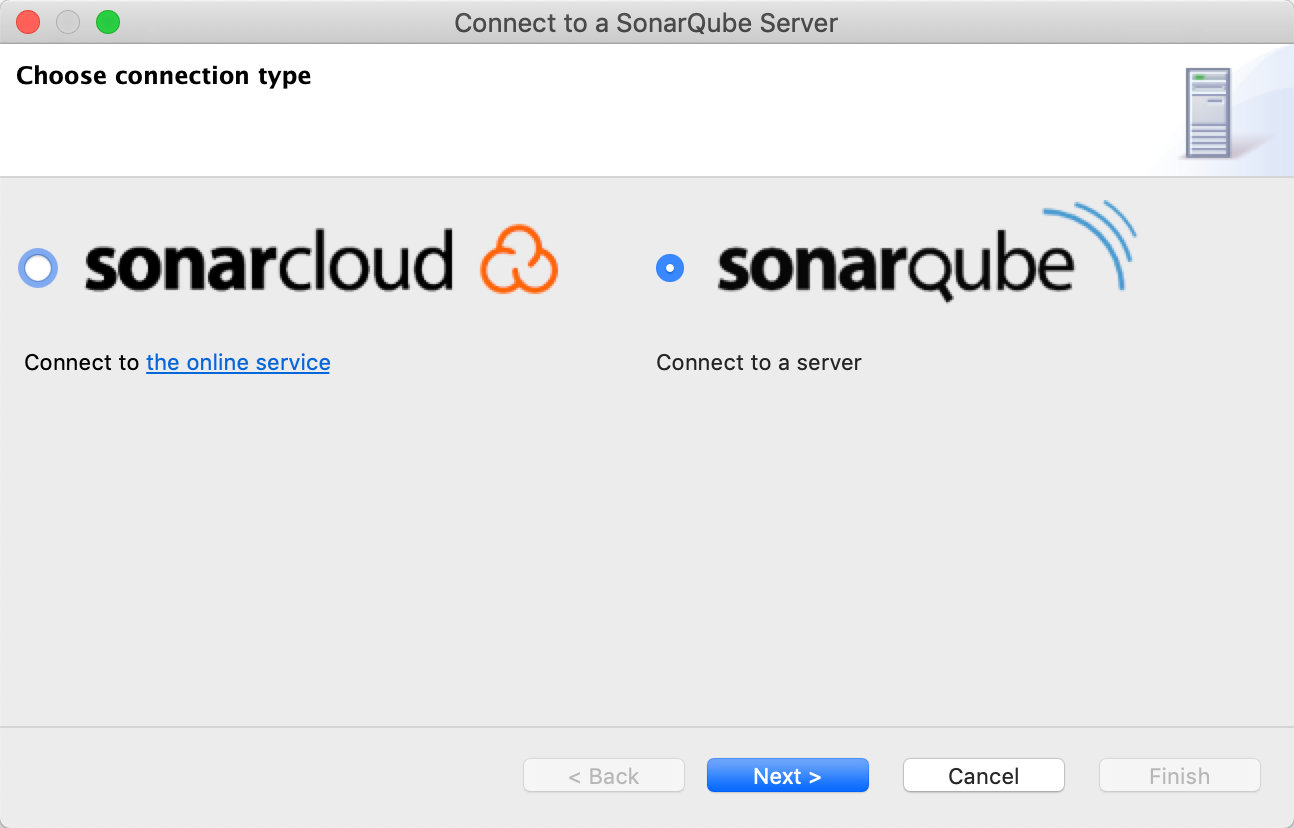This screenshot has height=828, width=1294.
Task: Select the SonarCloud radio button
Action: [x=38, y=267]
